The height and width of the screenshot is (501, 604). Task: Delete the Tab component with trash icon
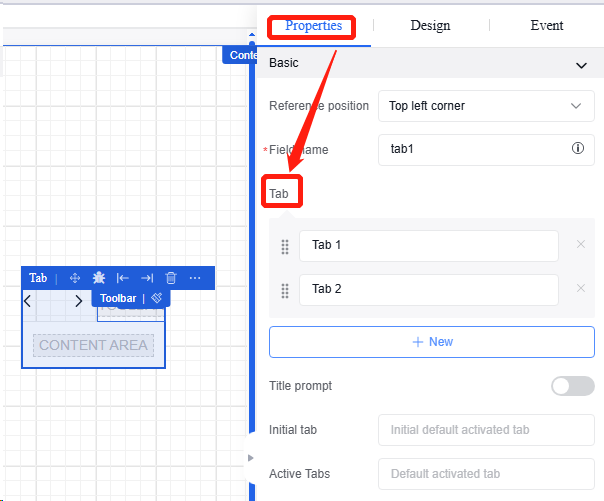pyautogui.click(x=171, y=278)
